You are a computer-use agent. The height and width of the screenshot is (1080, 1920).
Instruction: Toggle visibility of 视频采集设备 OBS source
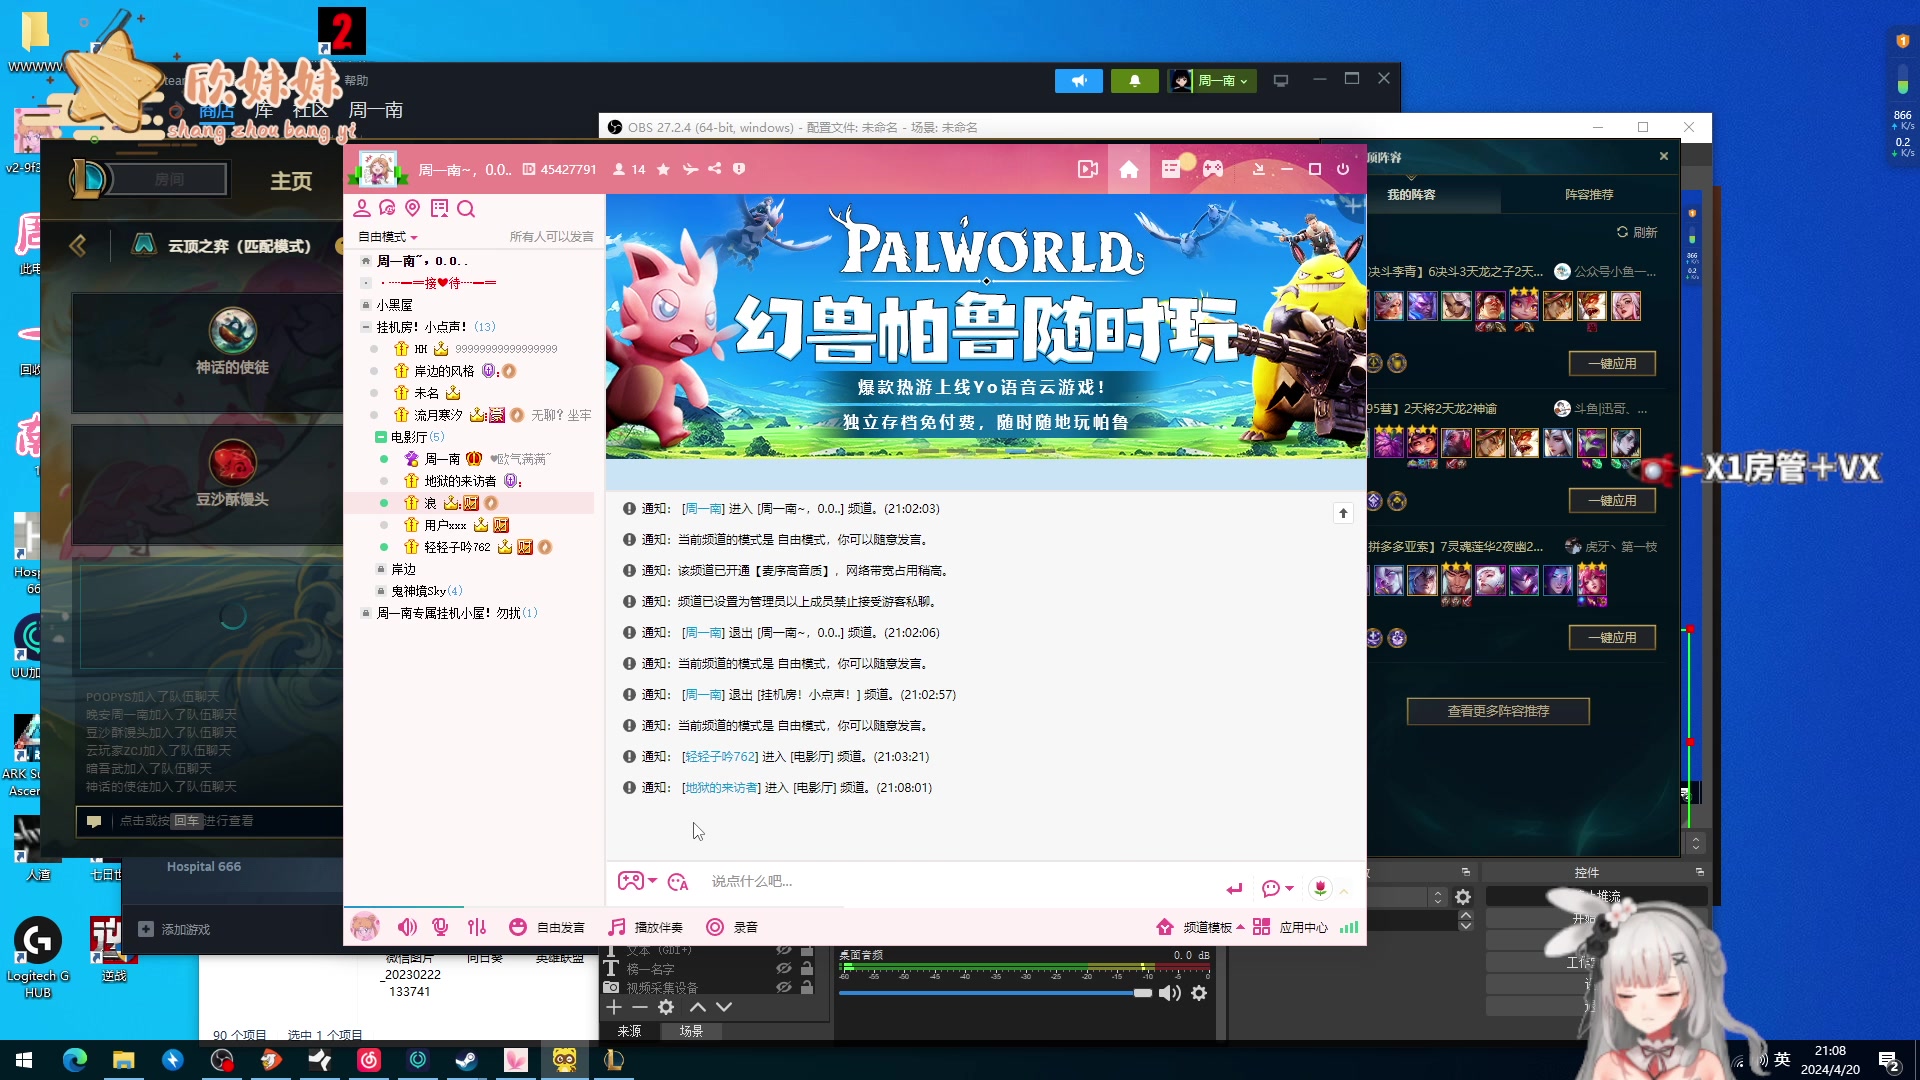pos(784,987)
